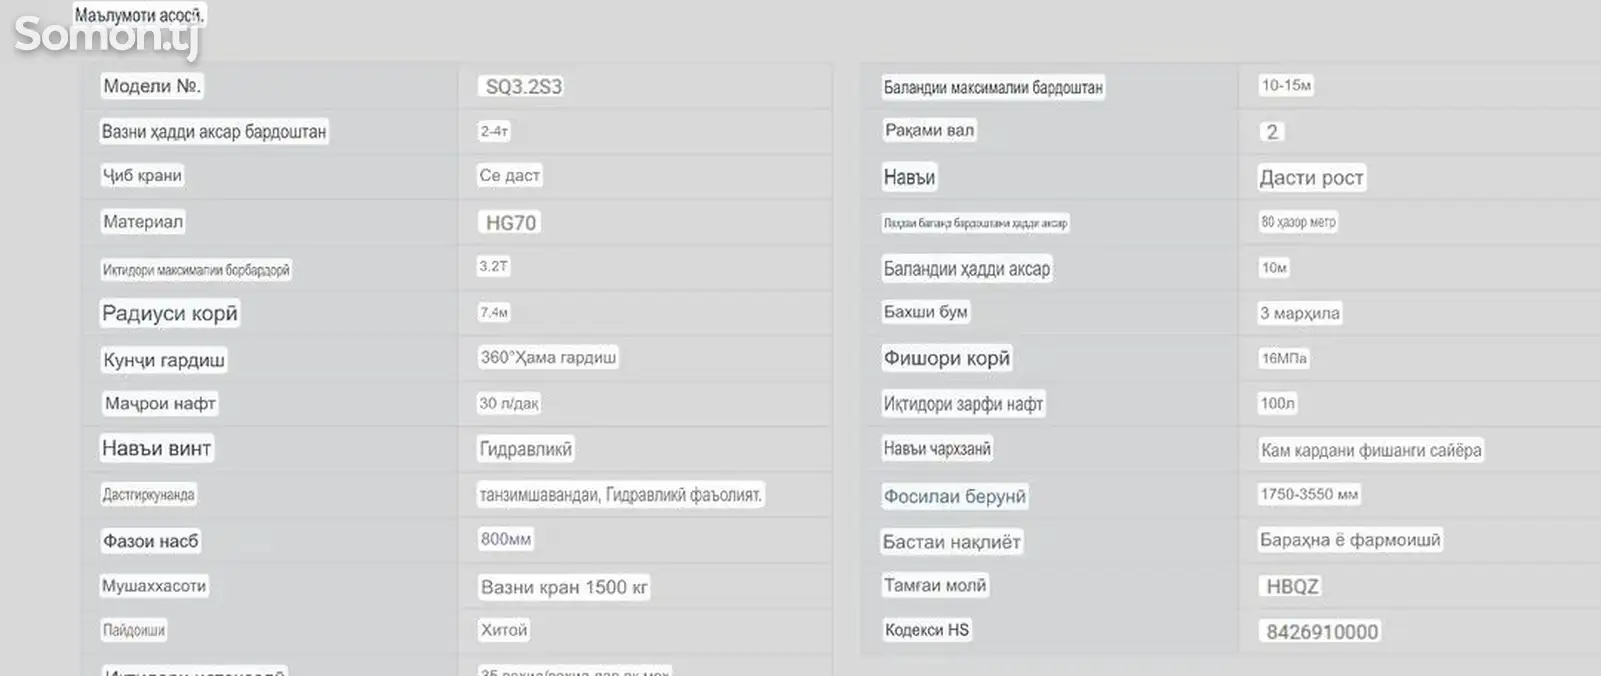
Task: Click the 'Навъи винт' label
Action: (156, 449)
